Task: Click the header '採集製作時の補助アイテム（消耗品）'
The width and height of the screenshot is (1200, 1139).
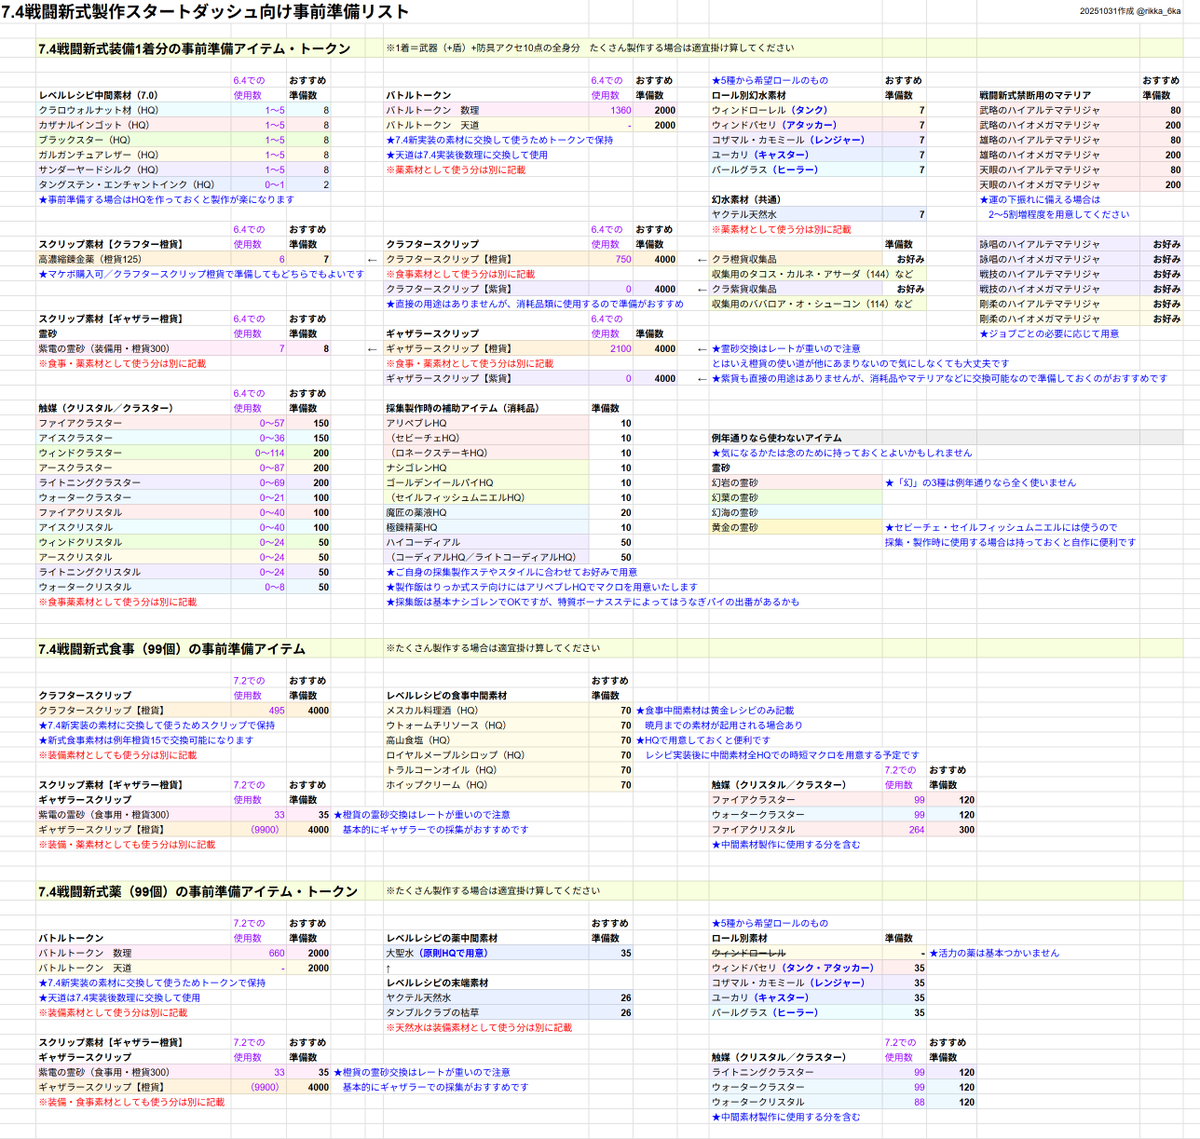Action: pos(462,408)
